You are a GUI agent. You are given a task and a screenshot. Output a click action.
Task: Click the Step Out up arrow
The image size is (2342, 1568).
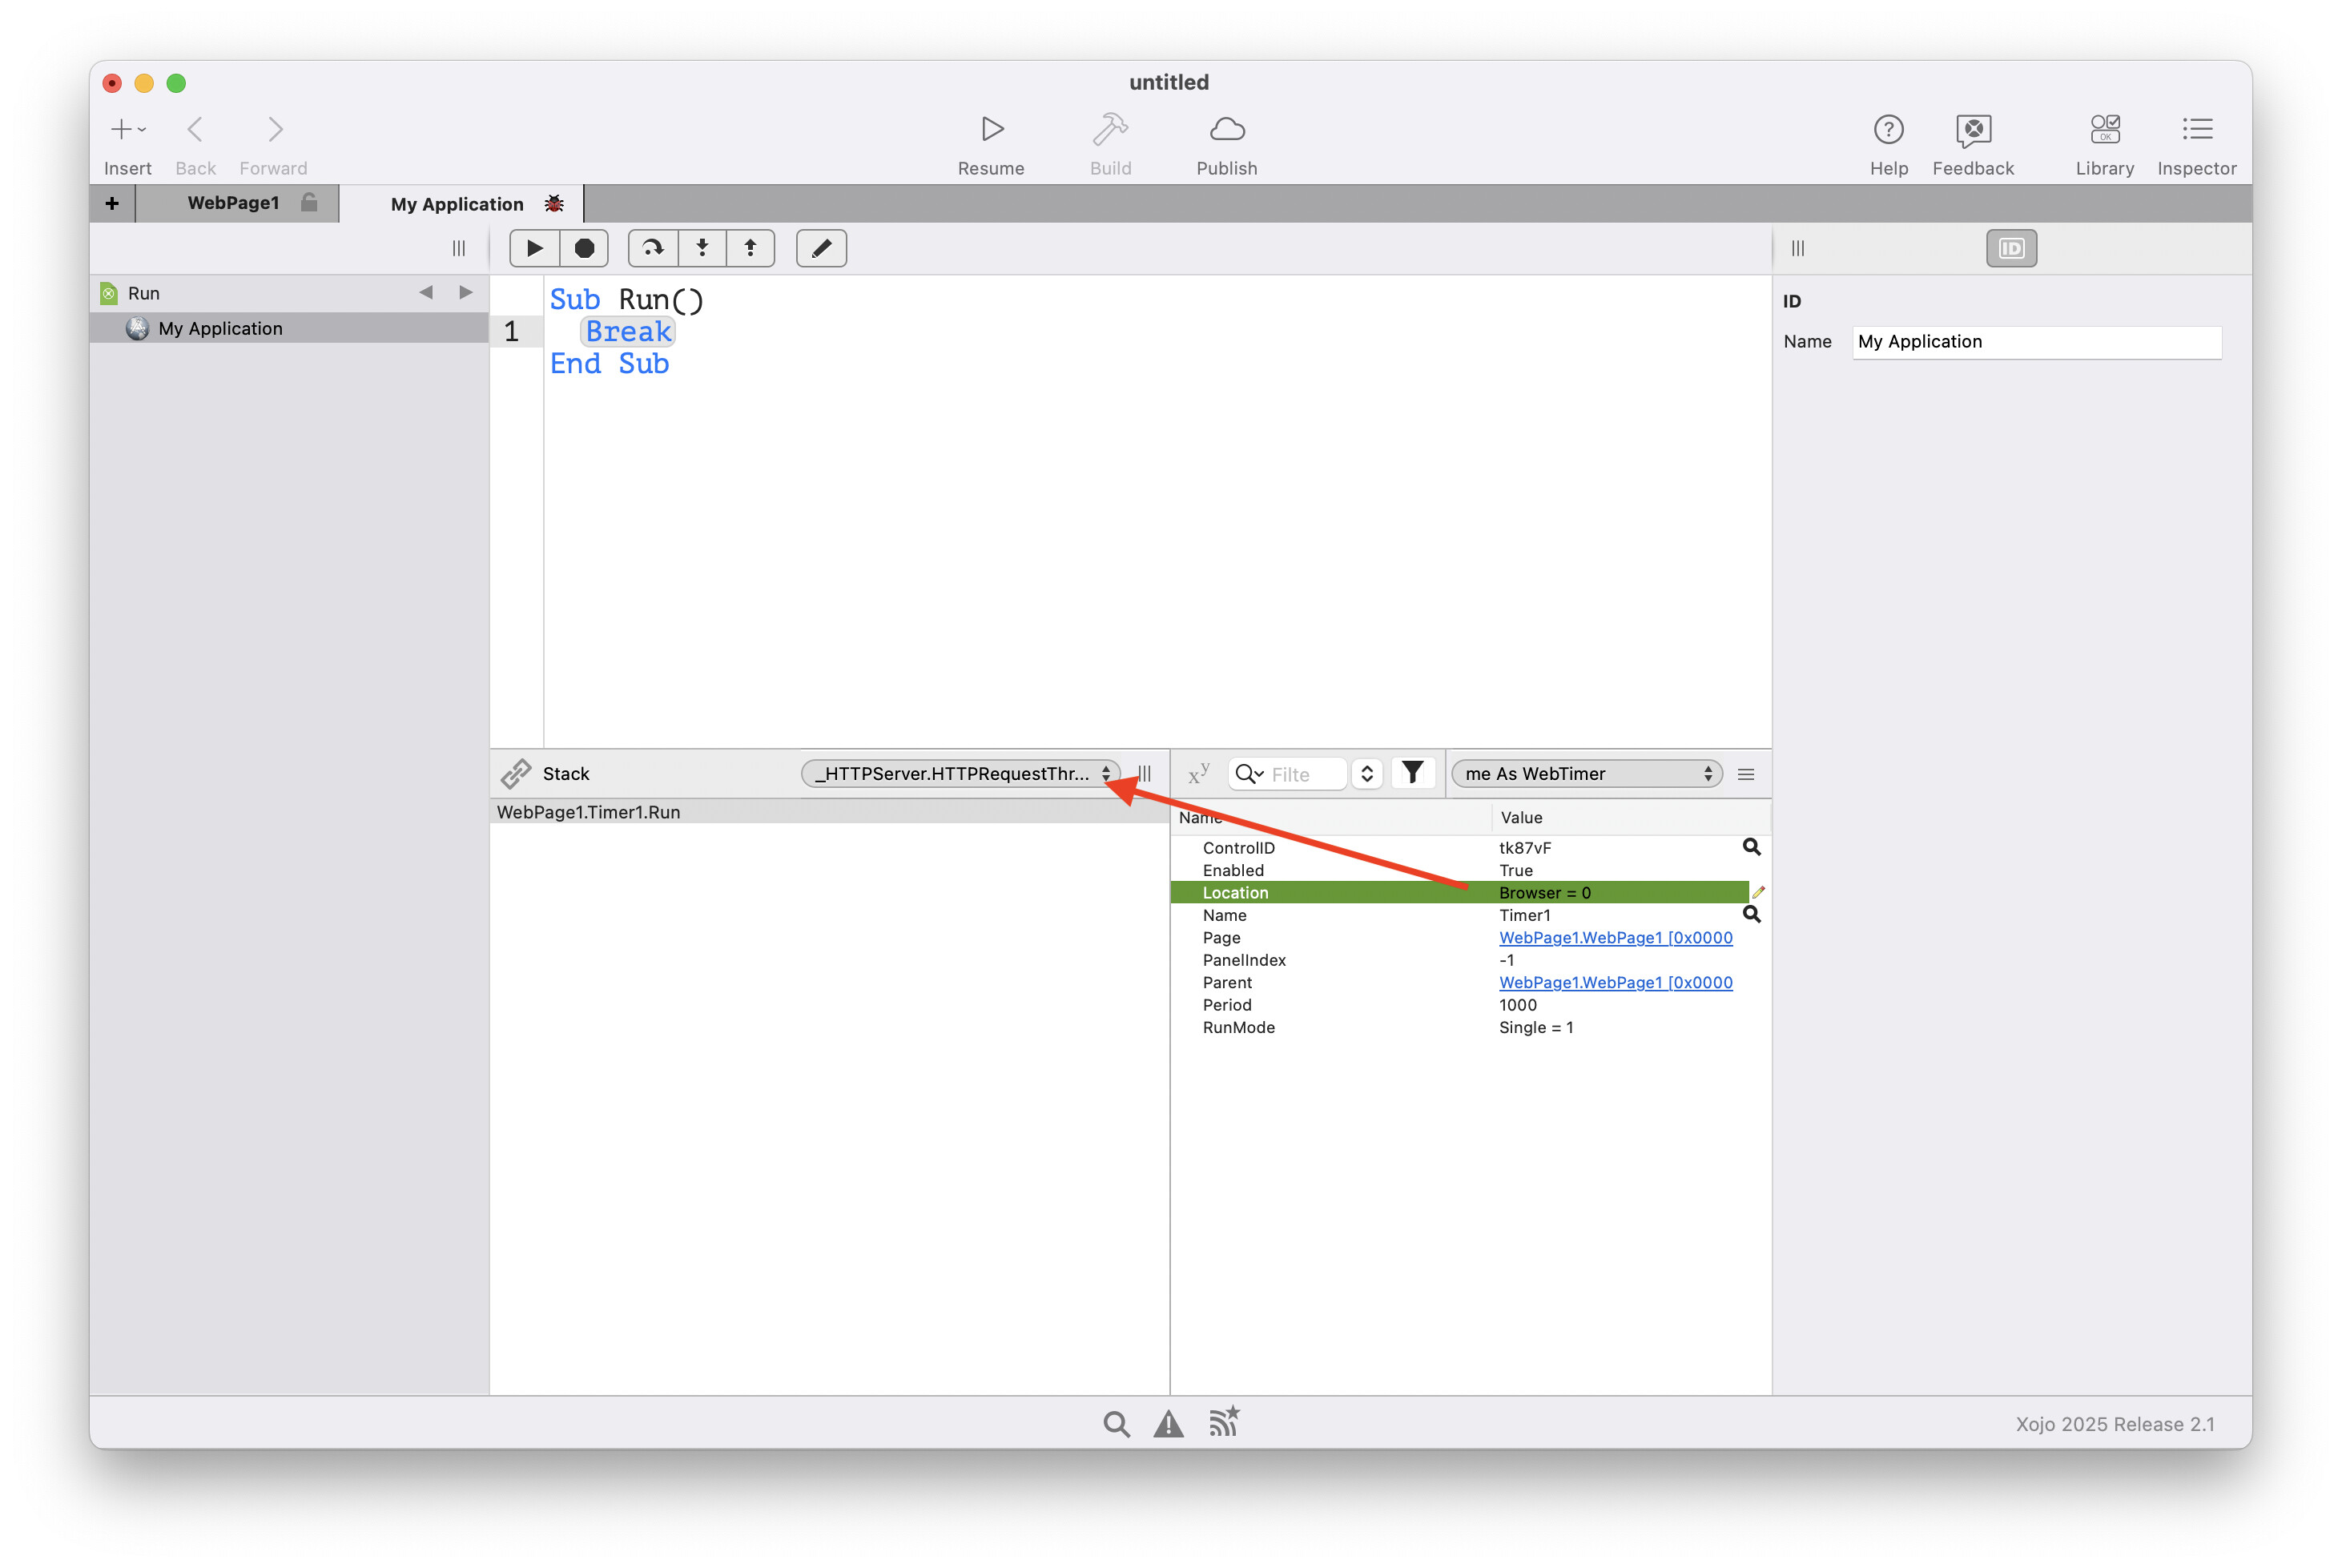click(750, 248)
